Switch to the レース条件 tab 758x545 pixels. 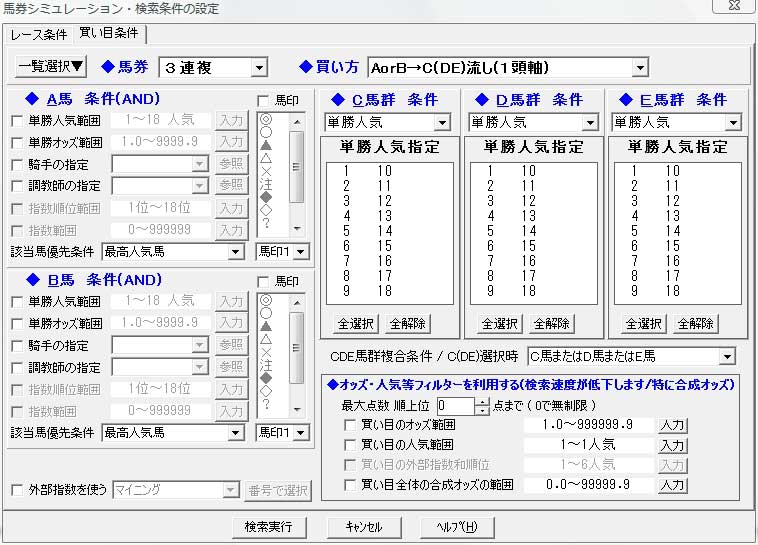coord(40,35)
